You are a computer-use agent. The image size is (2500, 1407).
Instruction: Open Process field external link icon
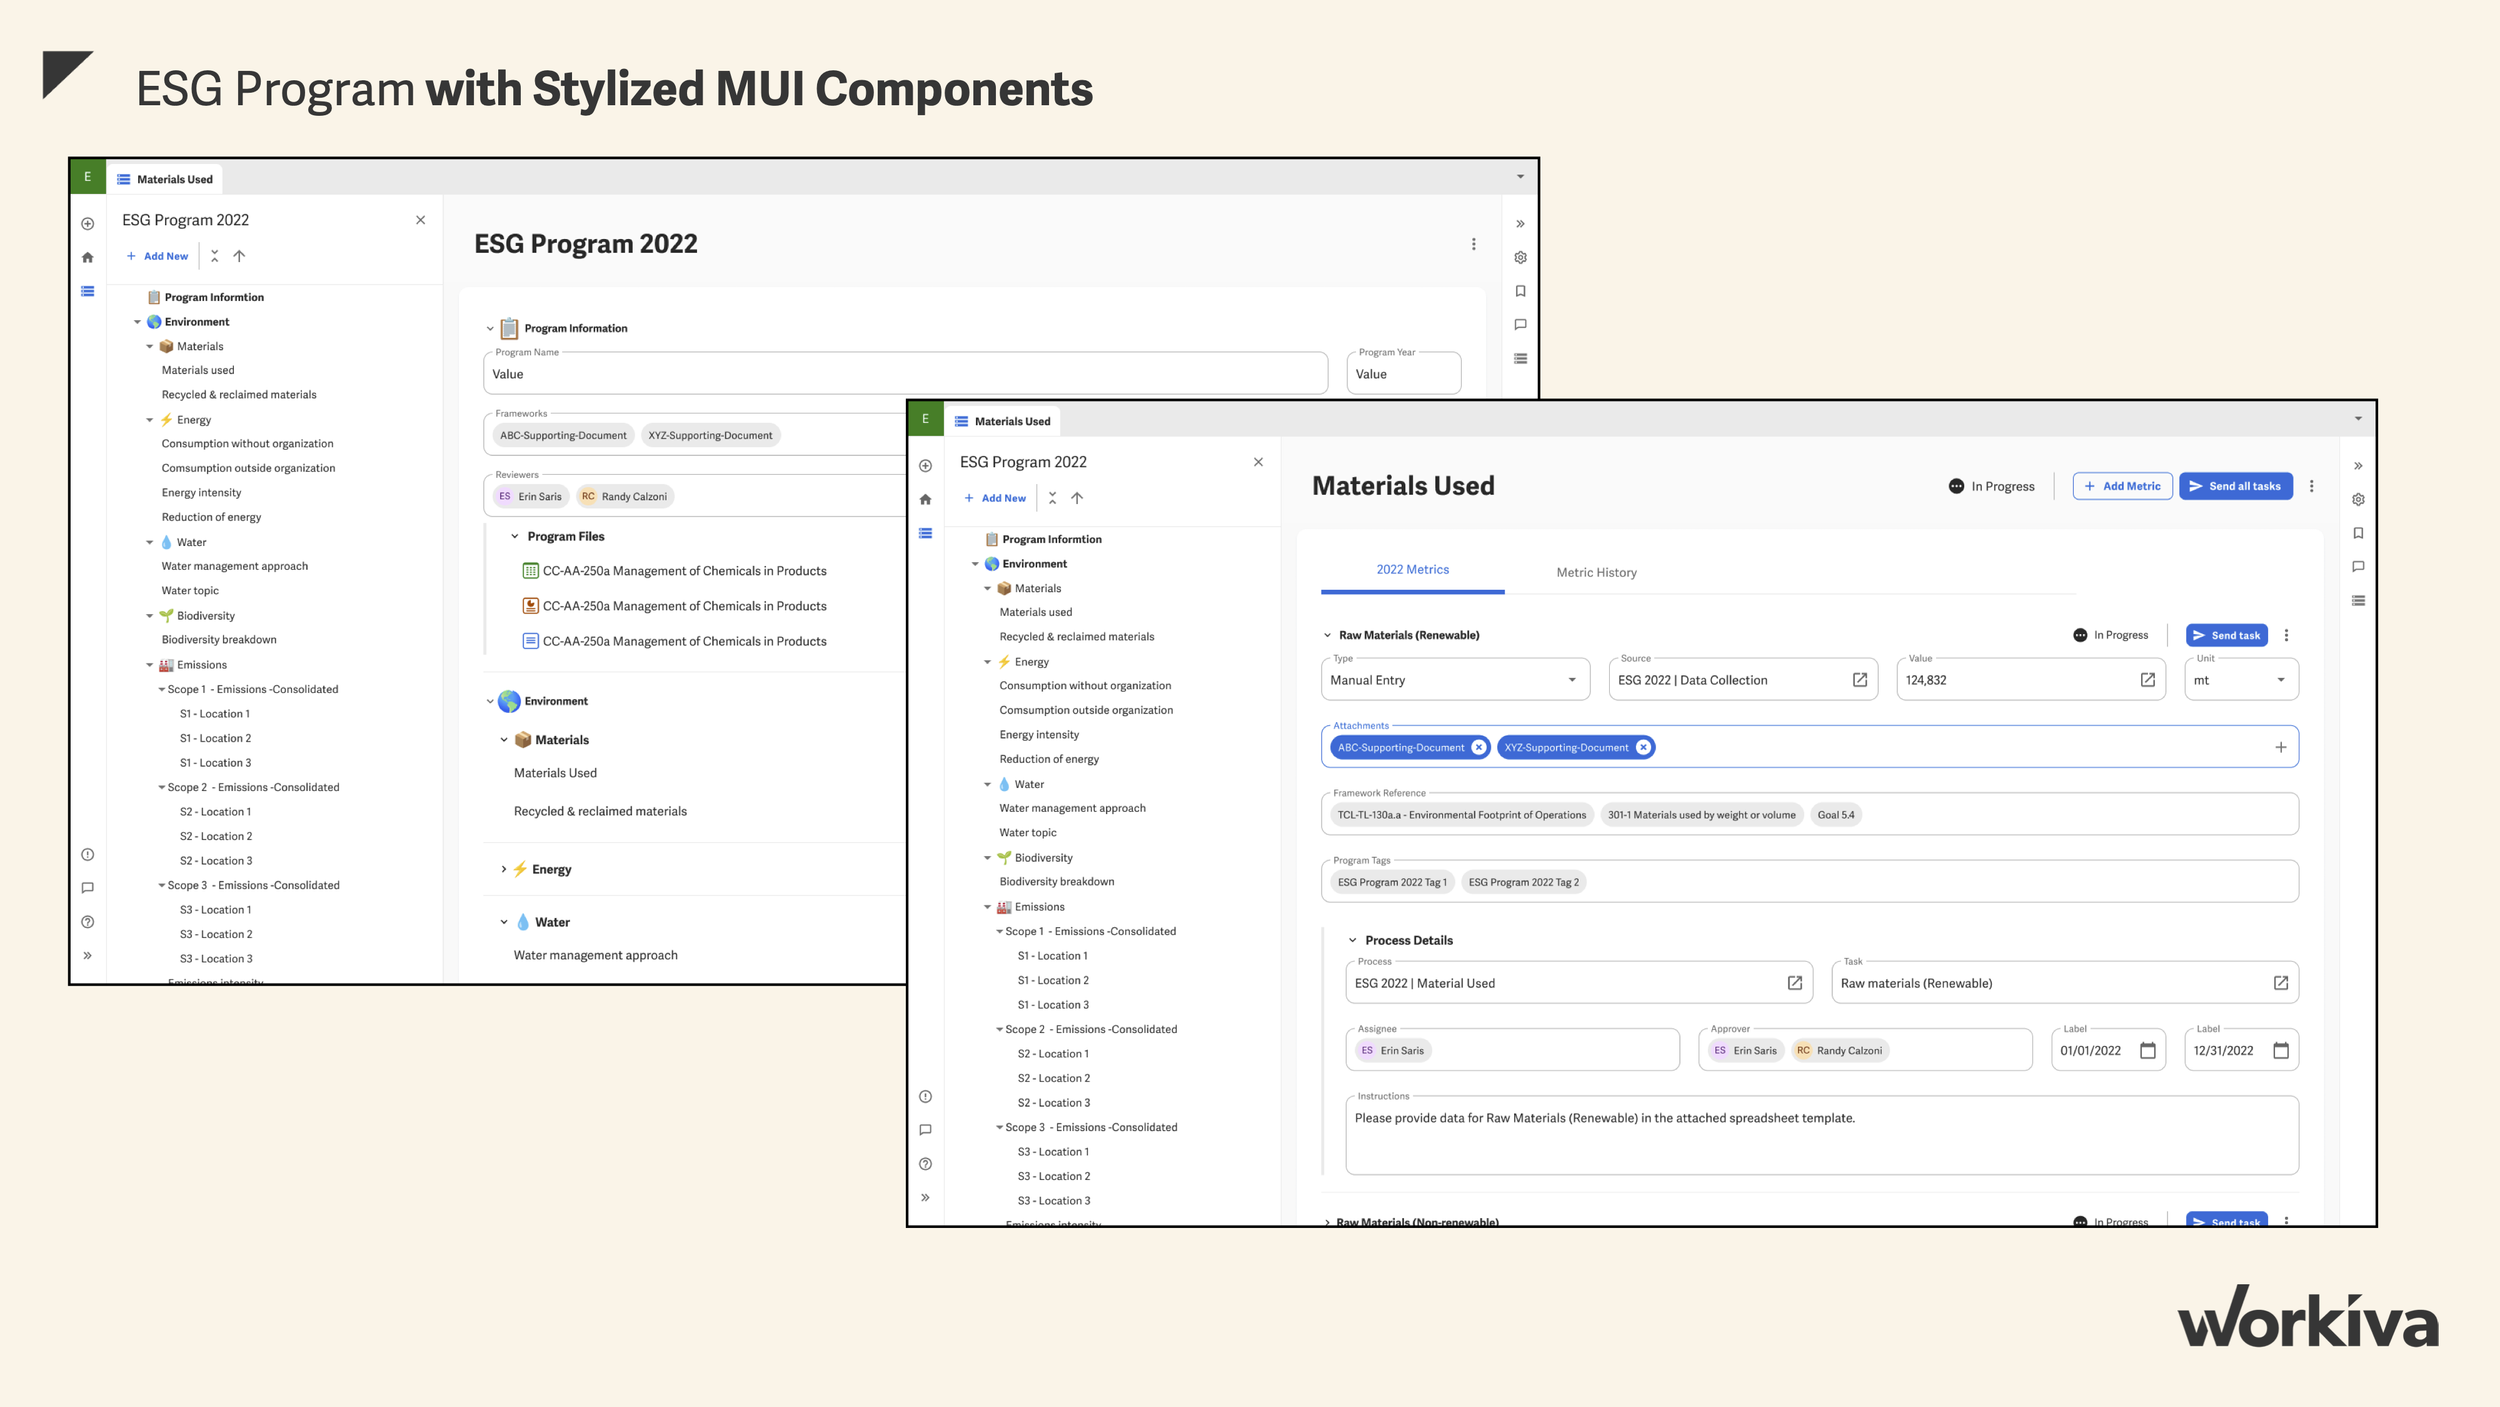pos(1794,983)
